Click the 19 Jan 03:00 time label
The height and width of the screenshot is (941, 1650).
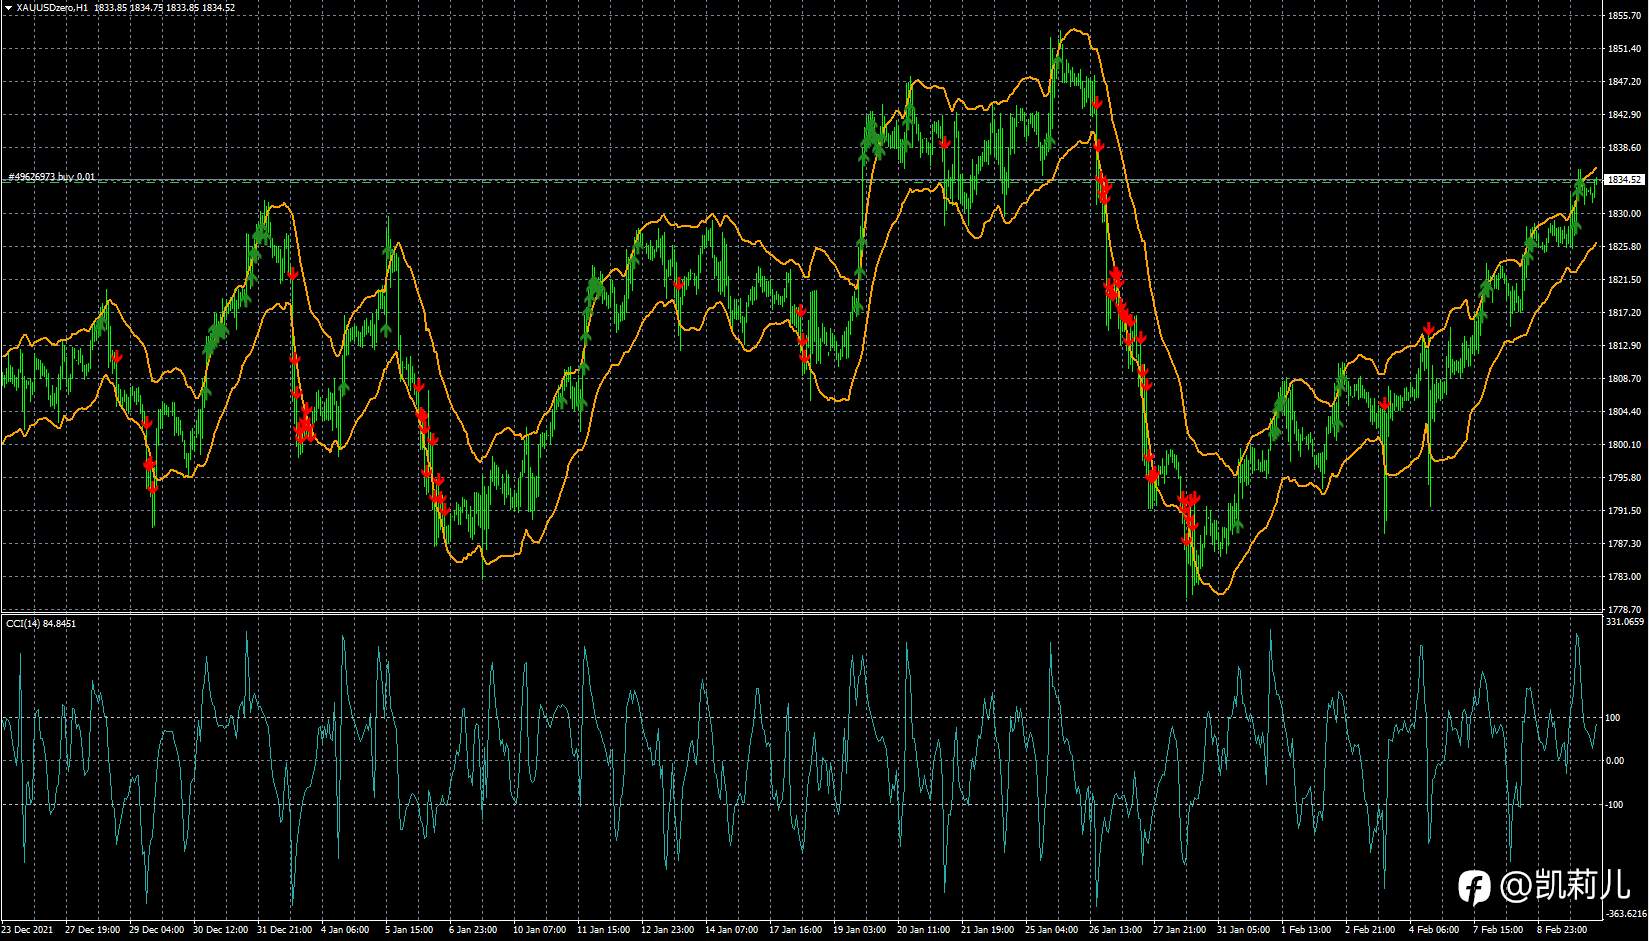[860, 930]
